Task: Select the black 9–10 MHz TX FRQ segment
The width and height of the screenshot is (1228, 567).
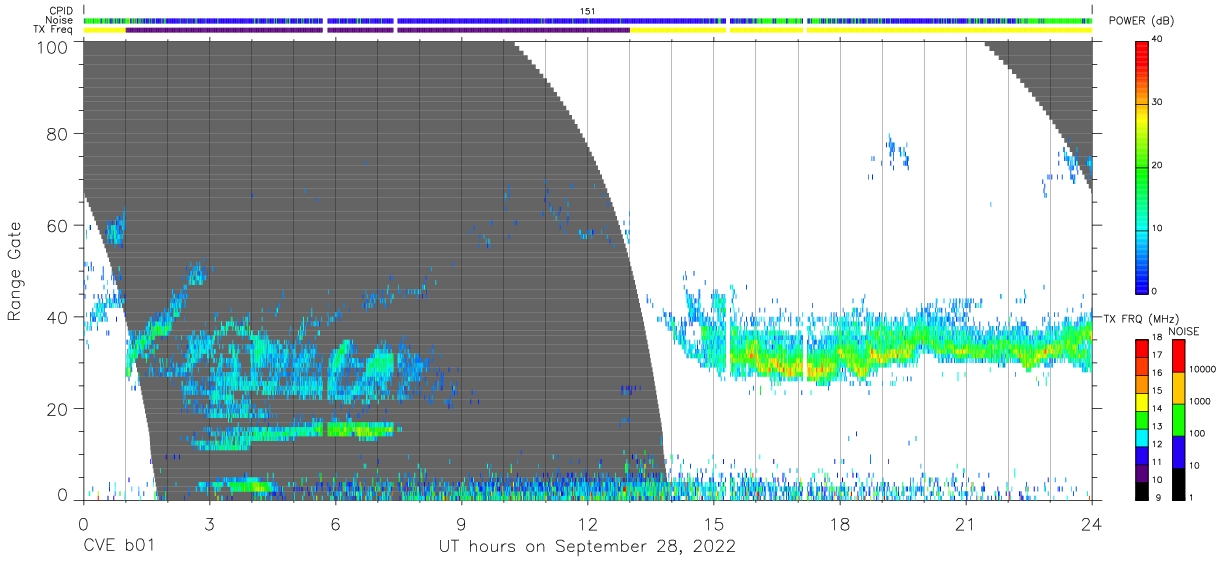Action: [x=1141, y=489]
